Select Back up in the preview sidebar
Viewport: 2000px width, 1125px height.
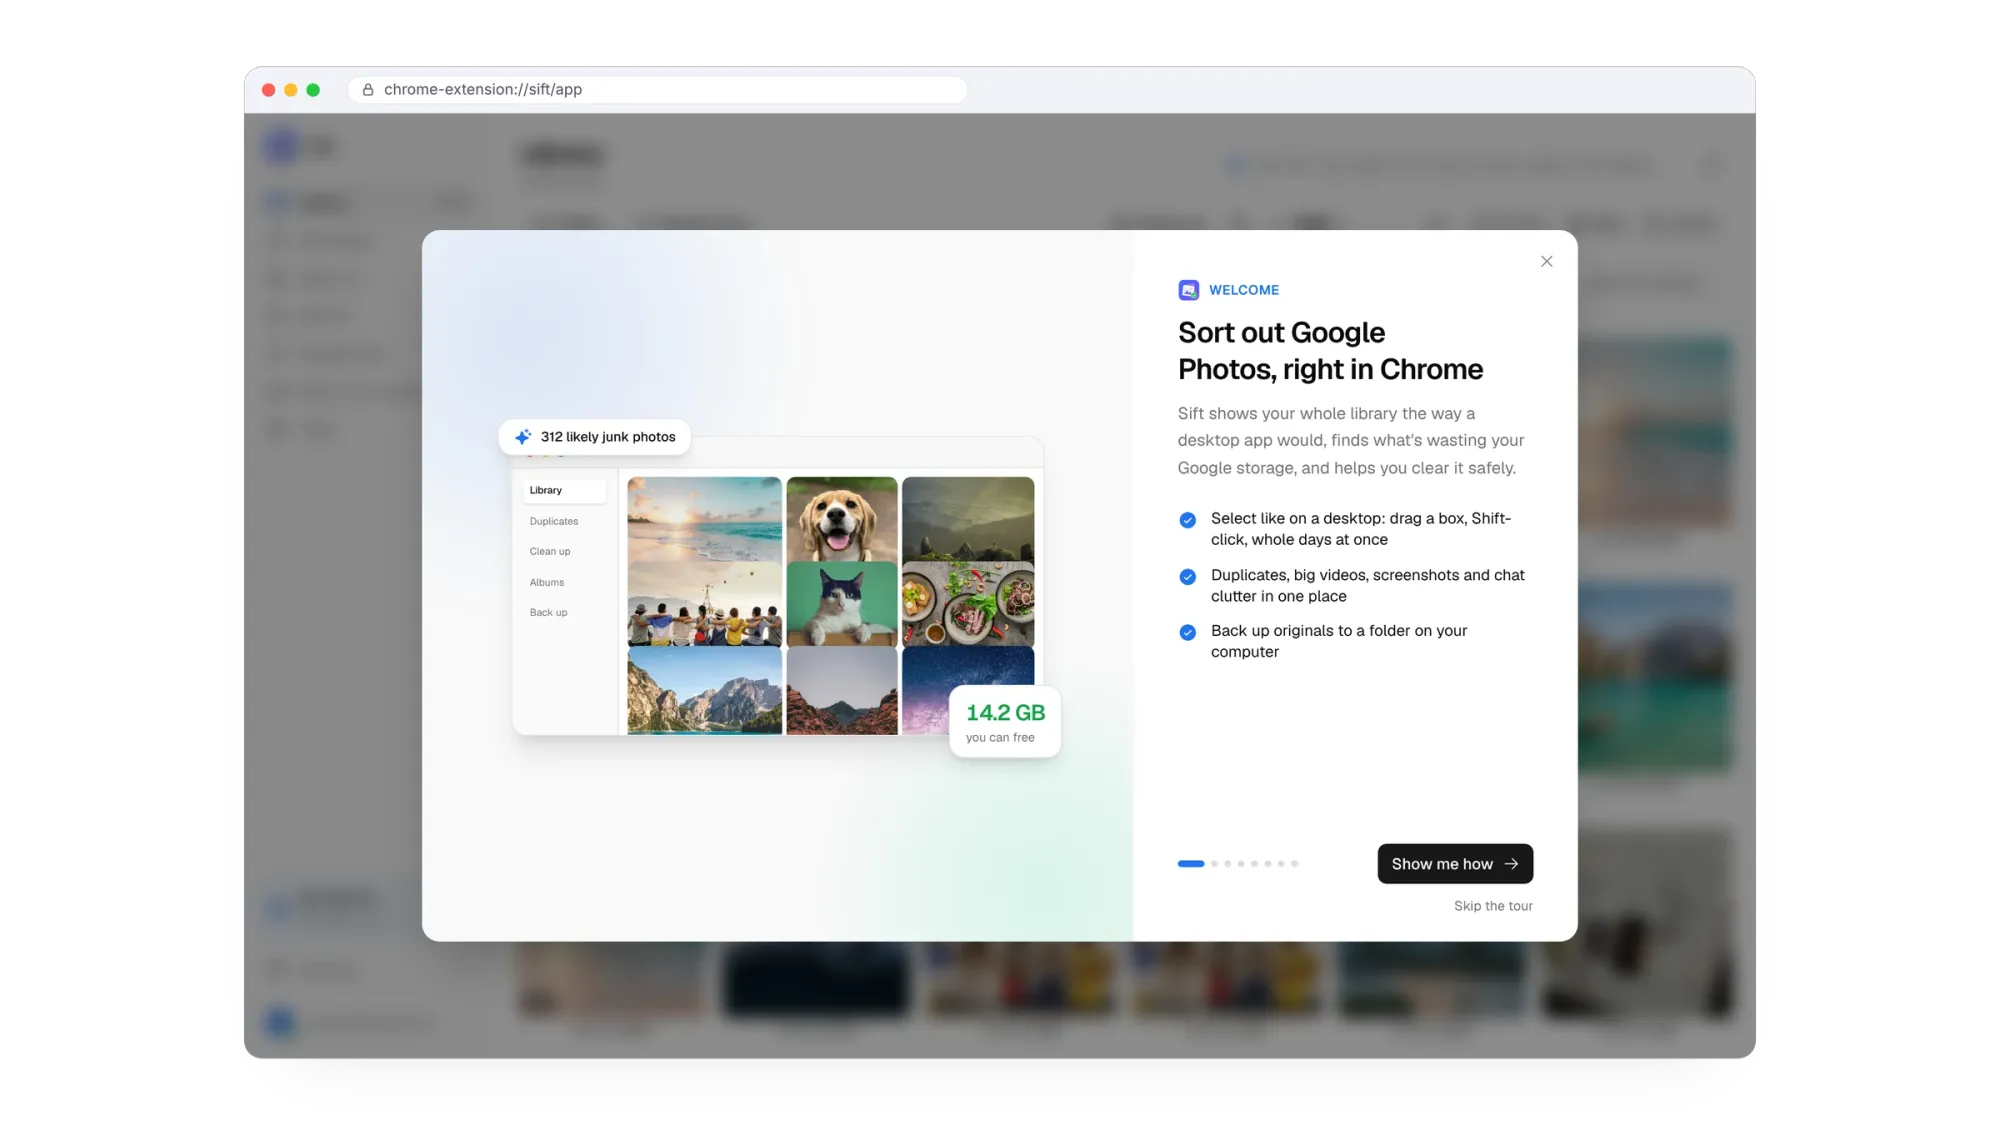tap(548, 612)
